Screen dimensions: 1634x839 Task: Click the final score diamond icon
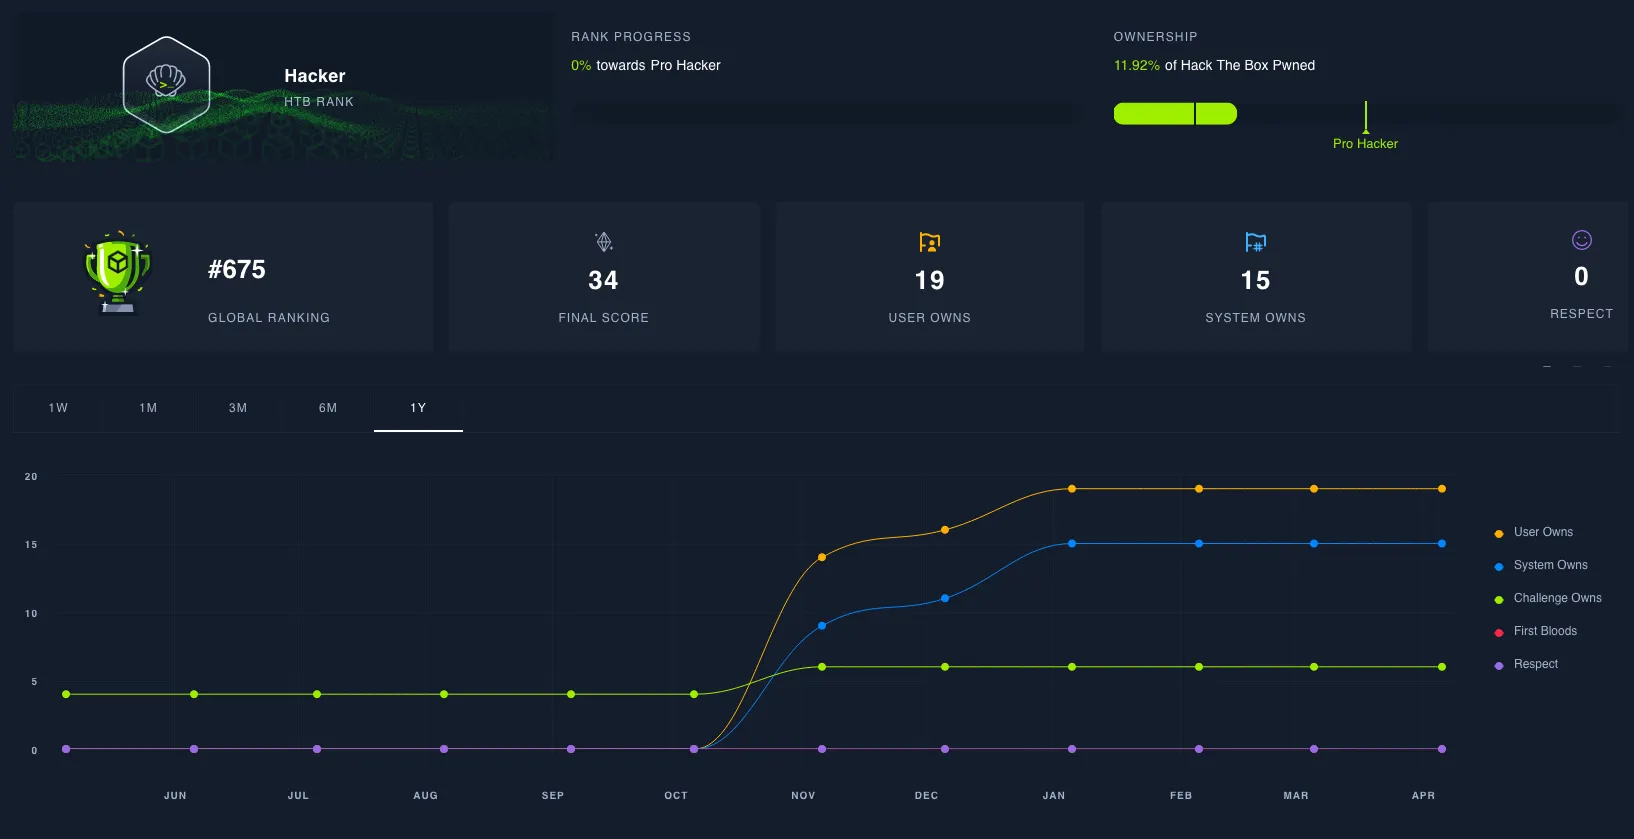604,242
